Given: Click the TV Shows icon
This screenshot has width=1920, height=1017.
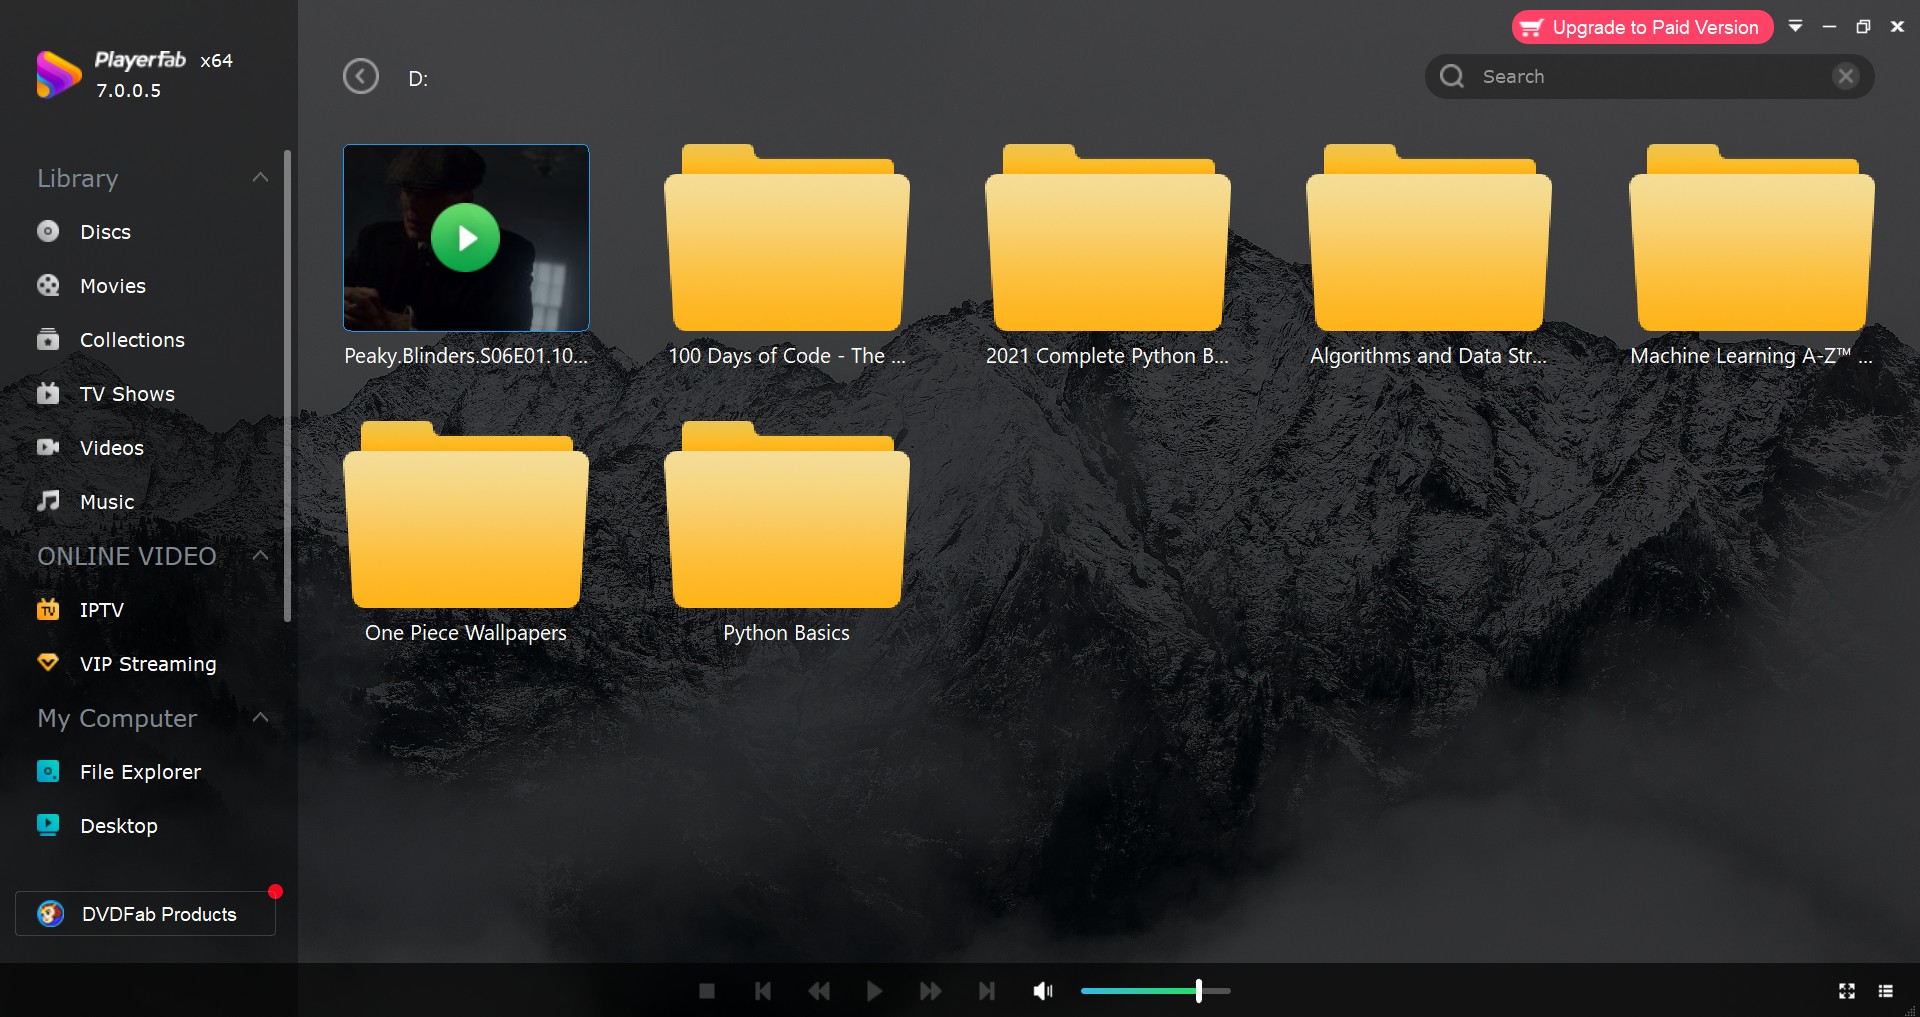Looking at the screenshot, I should [x=48, y=393].
